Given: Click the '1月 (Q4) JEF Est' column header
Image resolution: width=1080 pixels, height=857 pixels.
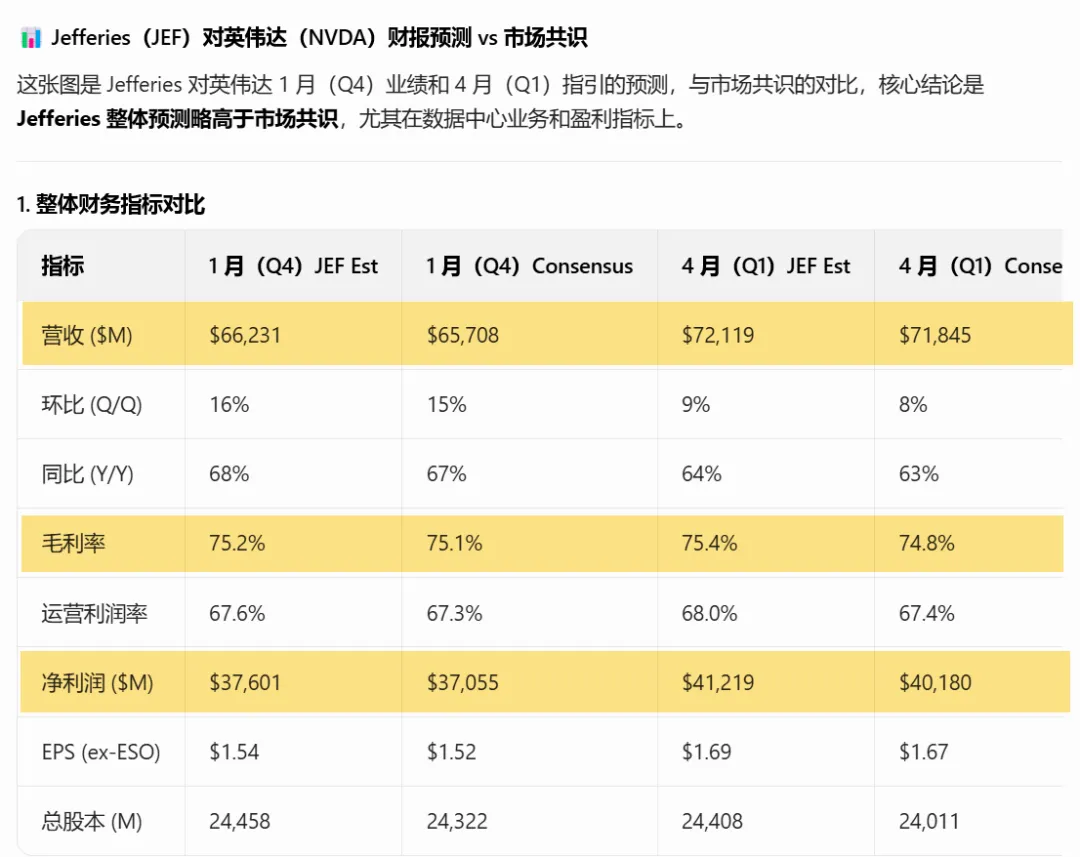Looking at the screenshot, I should coord(293,266).
